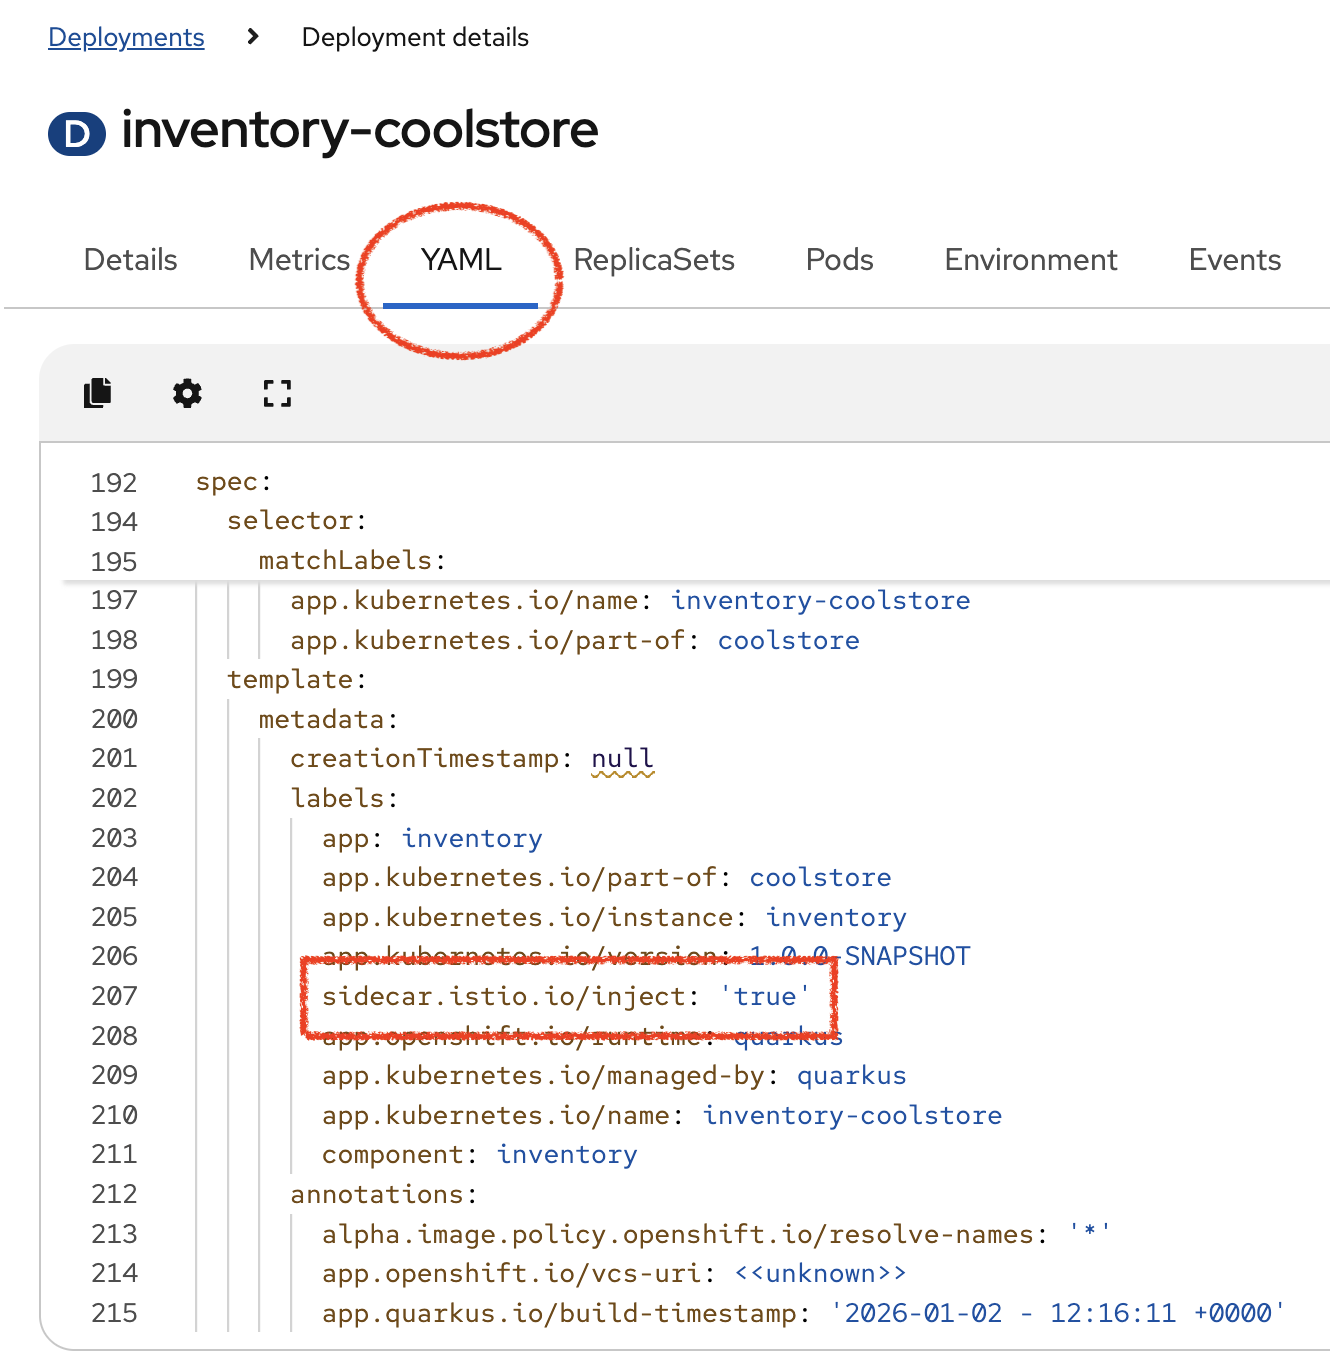Open the editor settings gear

pyautogui.click(x=187, y=394)
